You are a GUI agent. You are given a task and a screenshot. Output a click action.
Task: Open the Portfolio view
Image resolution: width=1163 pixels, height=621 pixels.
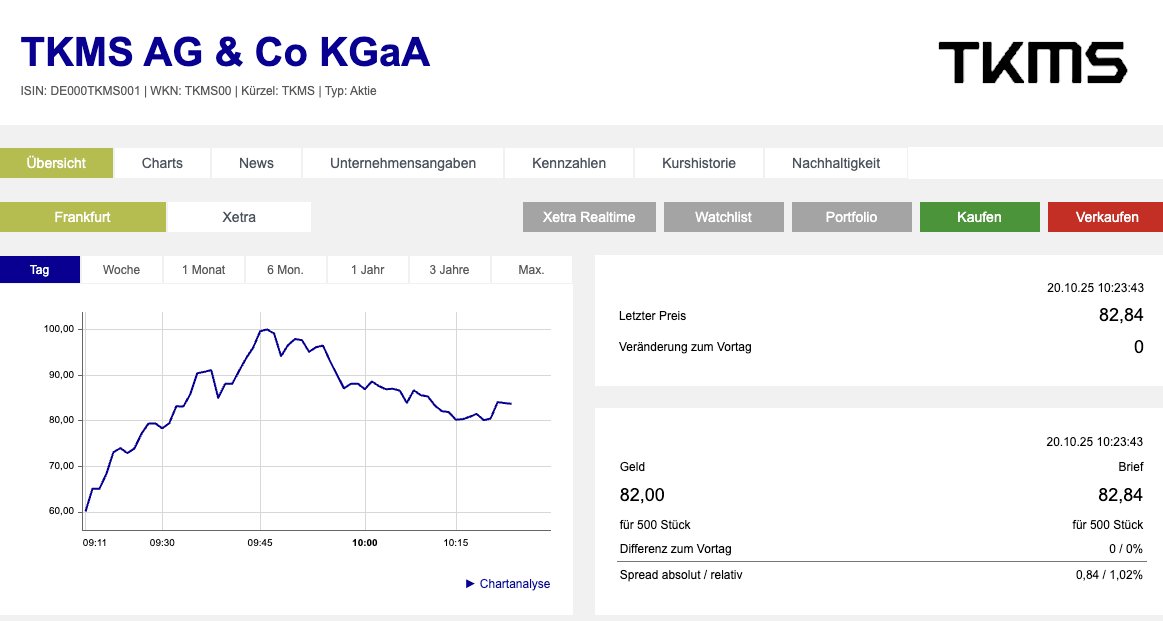[x=851, y=217]
